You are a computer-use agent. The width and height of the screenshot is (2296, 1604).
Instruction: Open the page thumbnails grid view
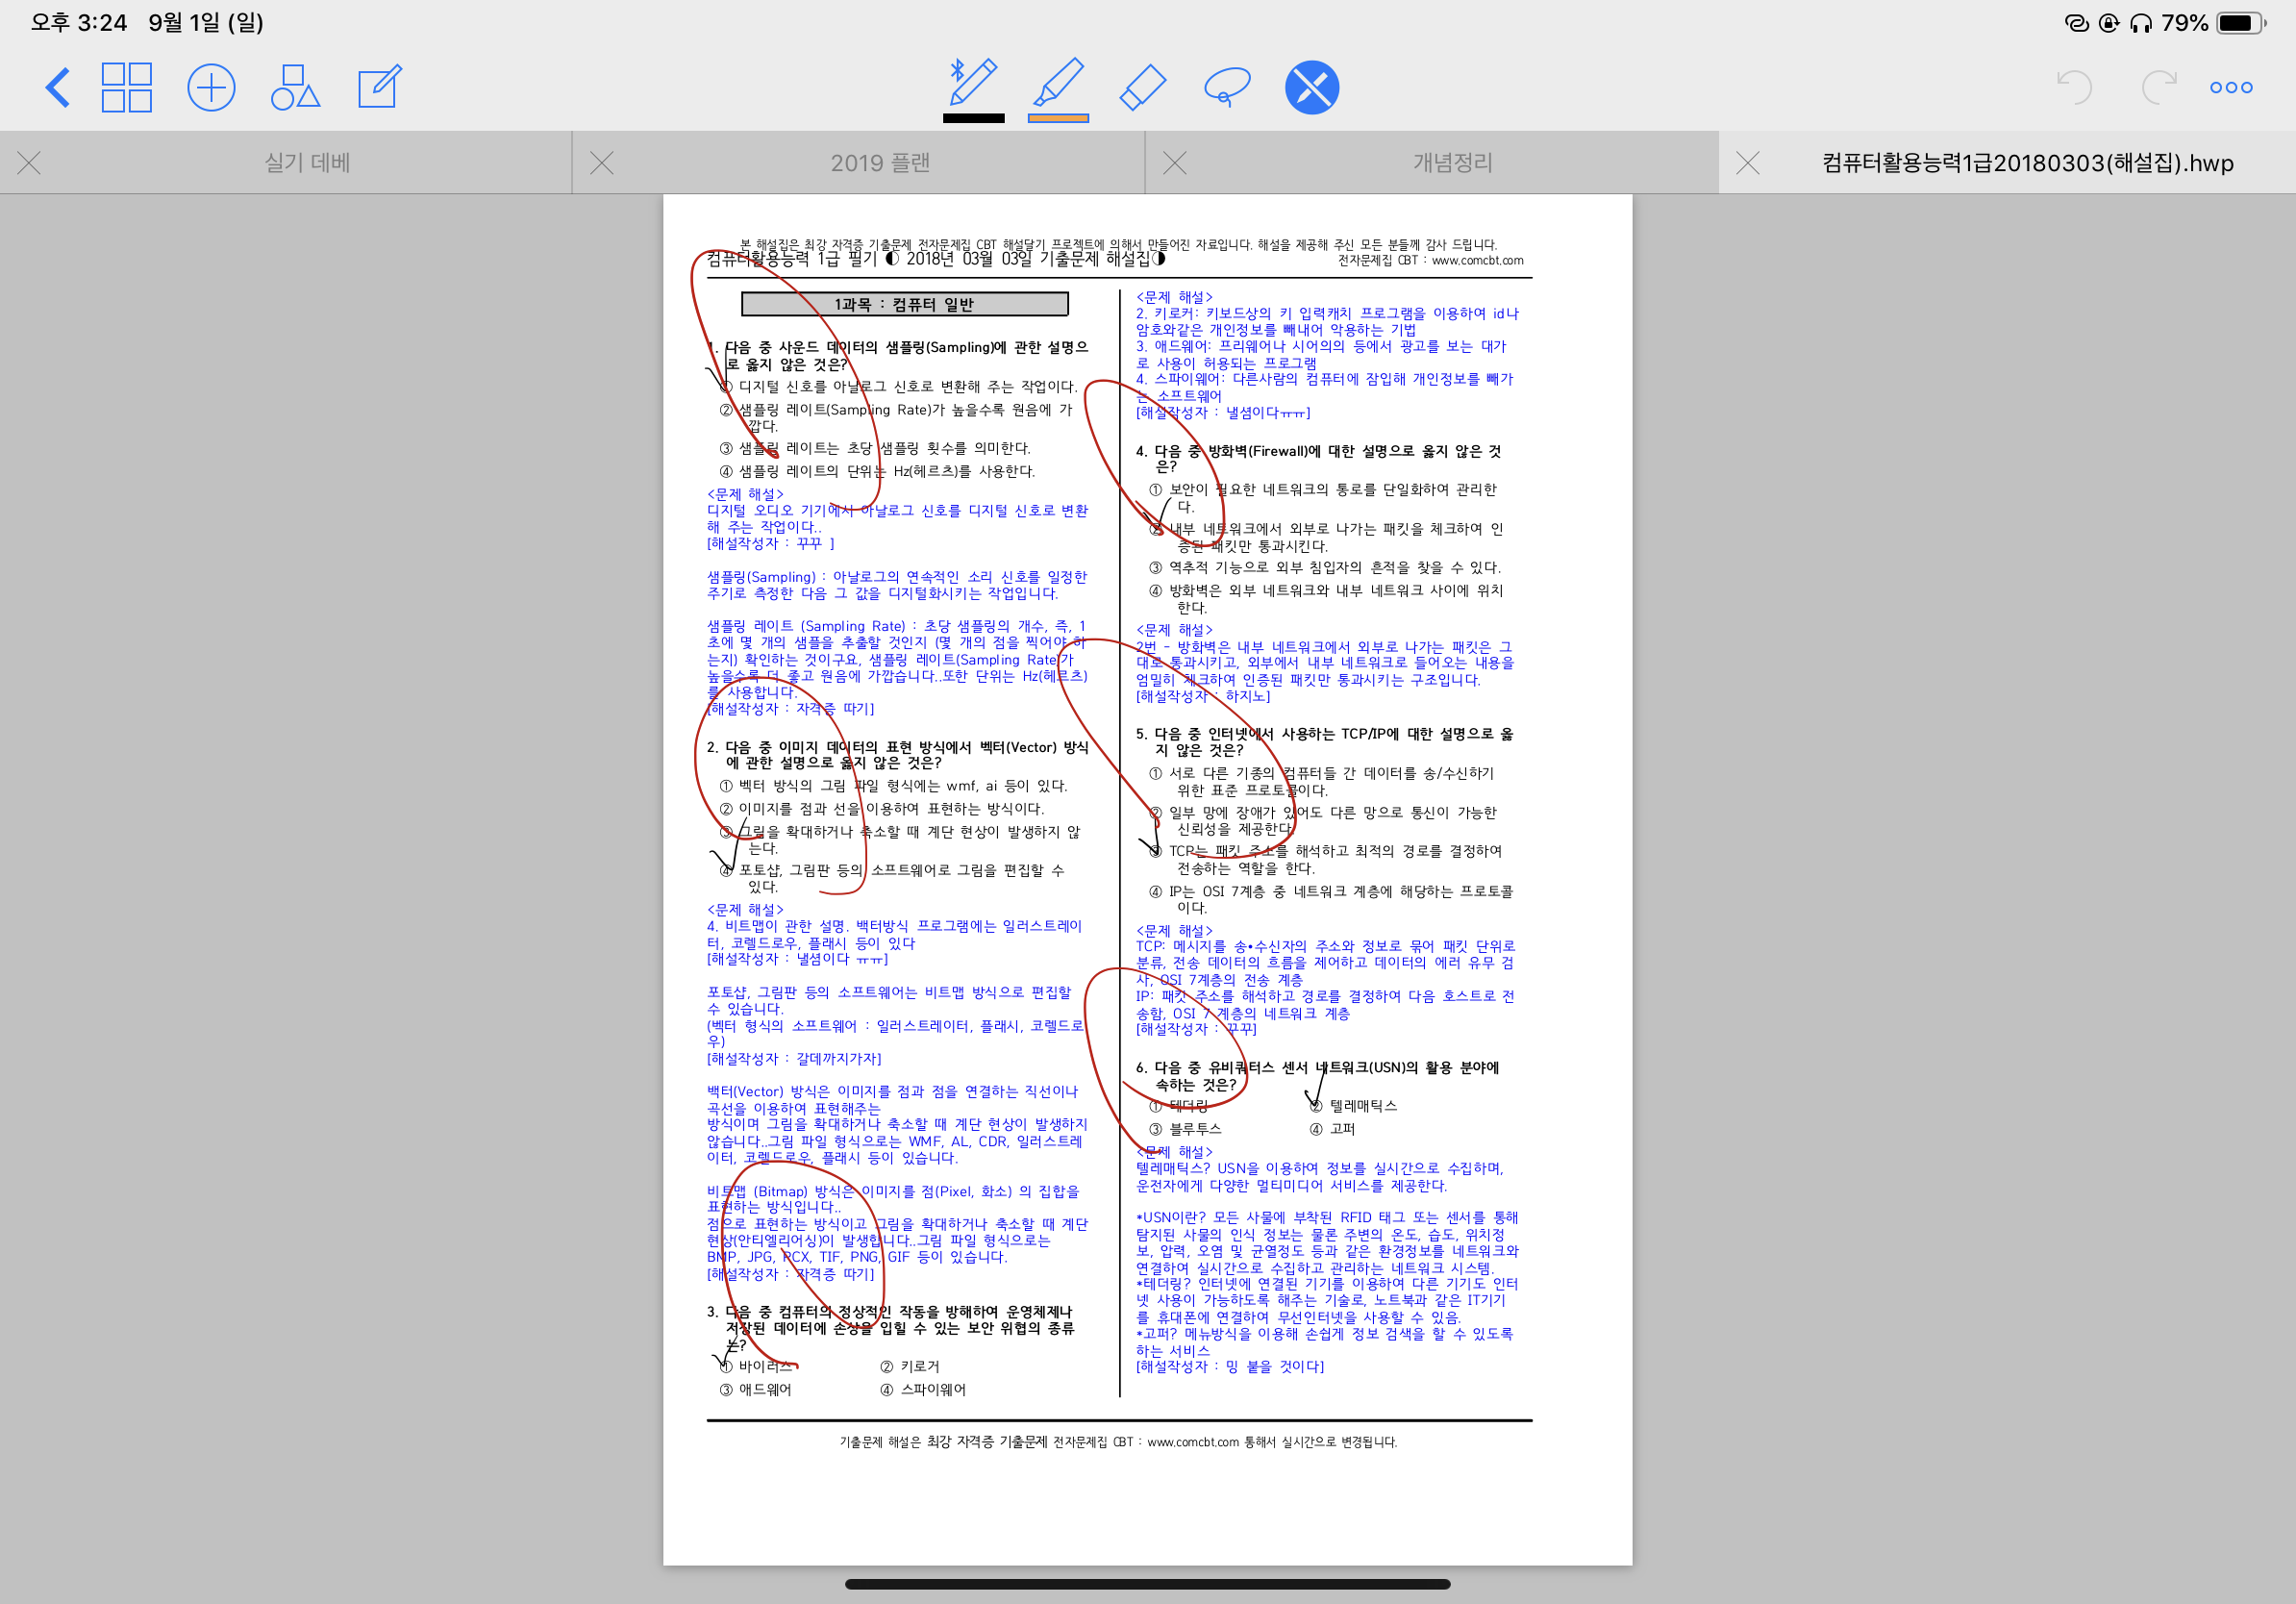coord(127,87)
